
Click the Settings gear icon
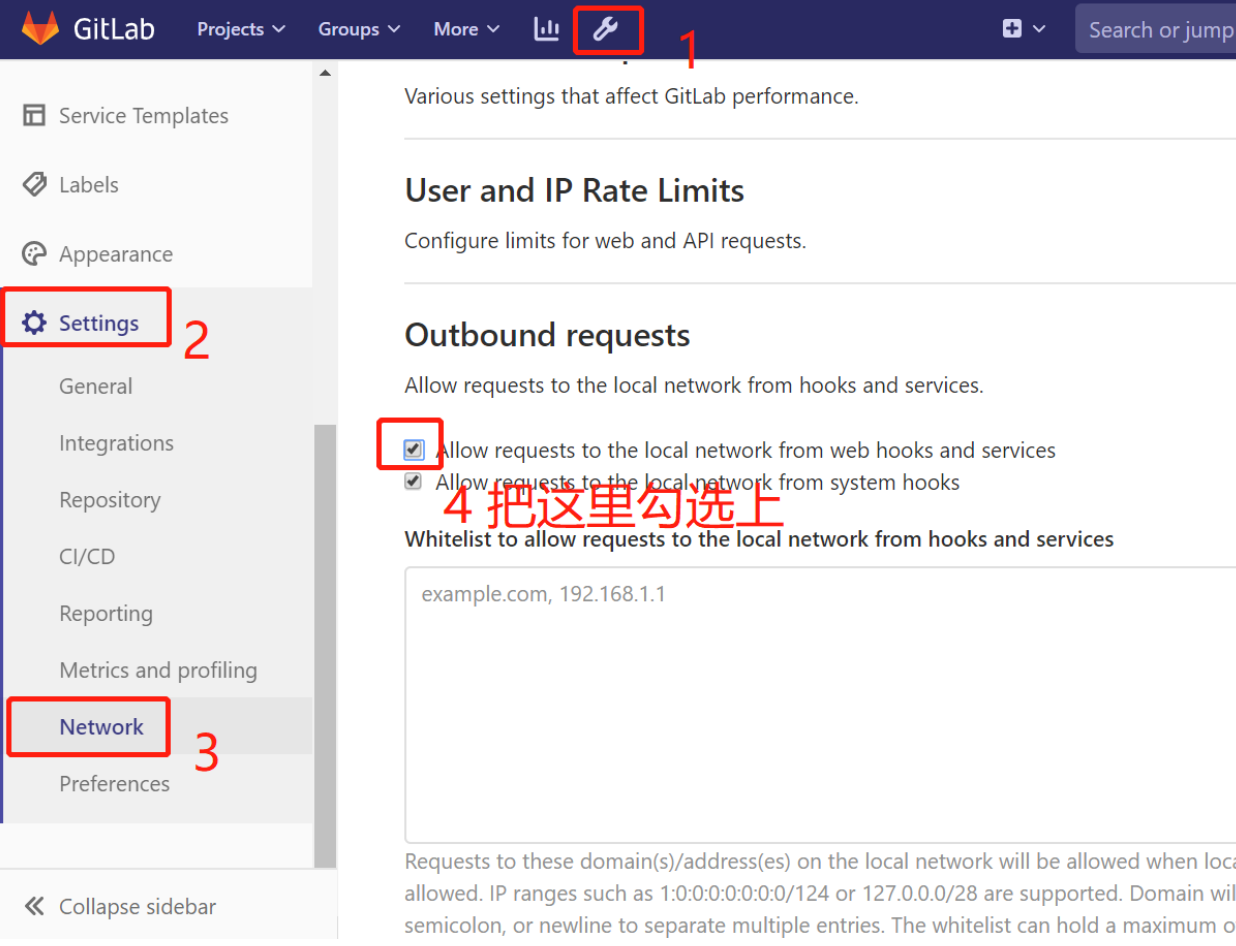click(x=34, y=322)
